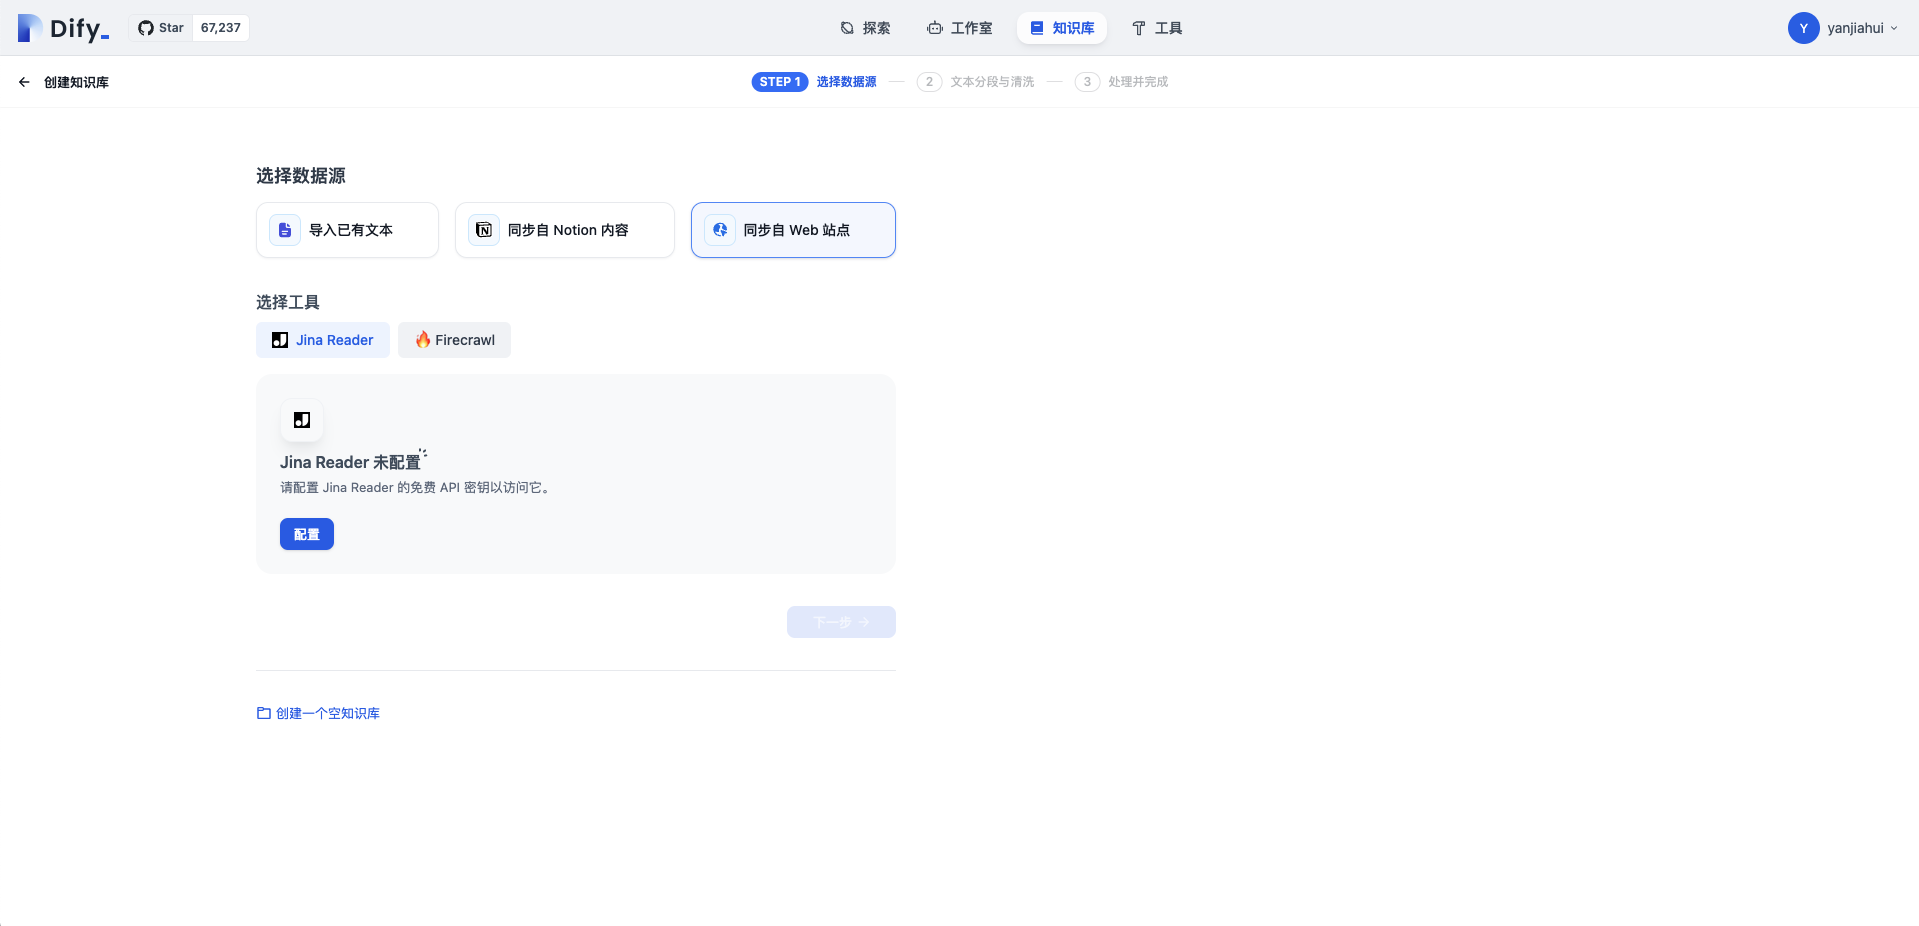Open the 探索 (Explore) tab
The image size is (1919, 926).
[x=865, y=28]
